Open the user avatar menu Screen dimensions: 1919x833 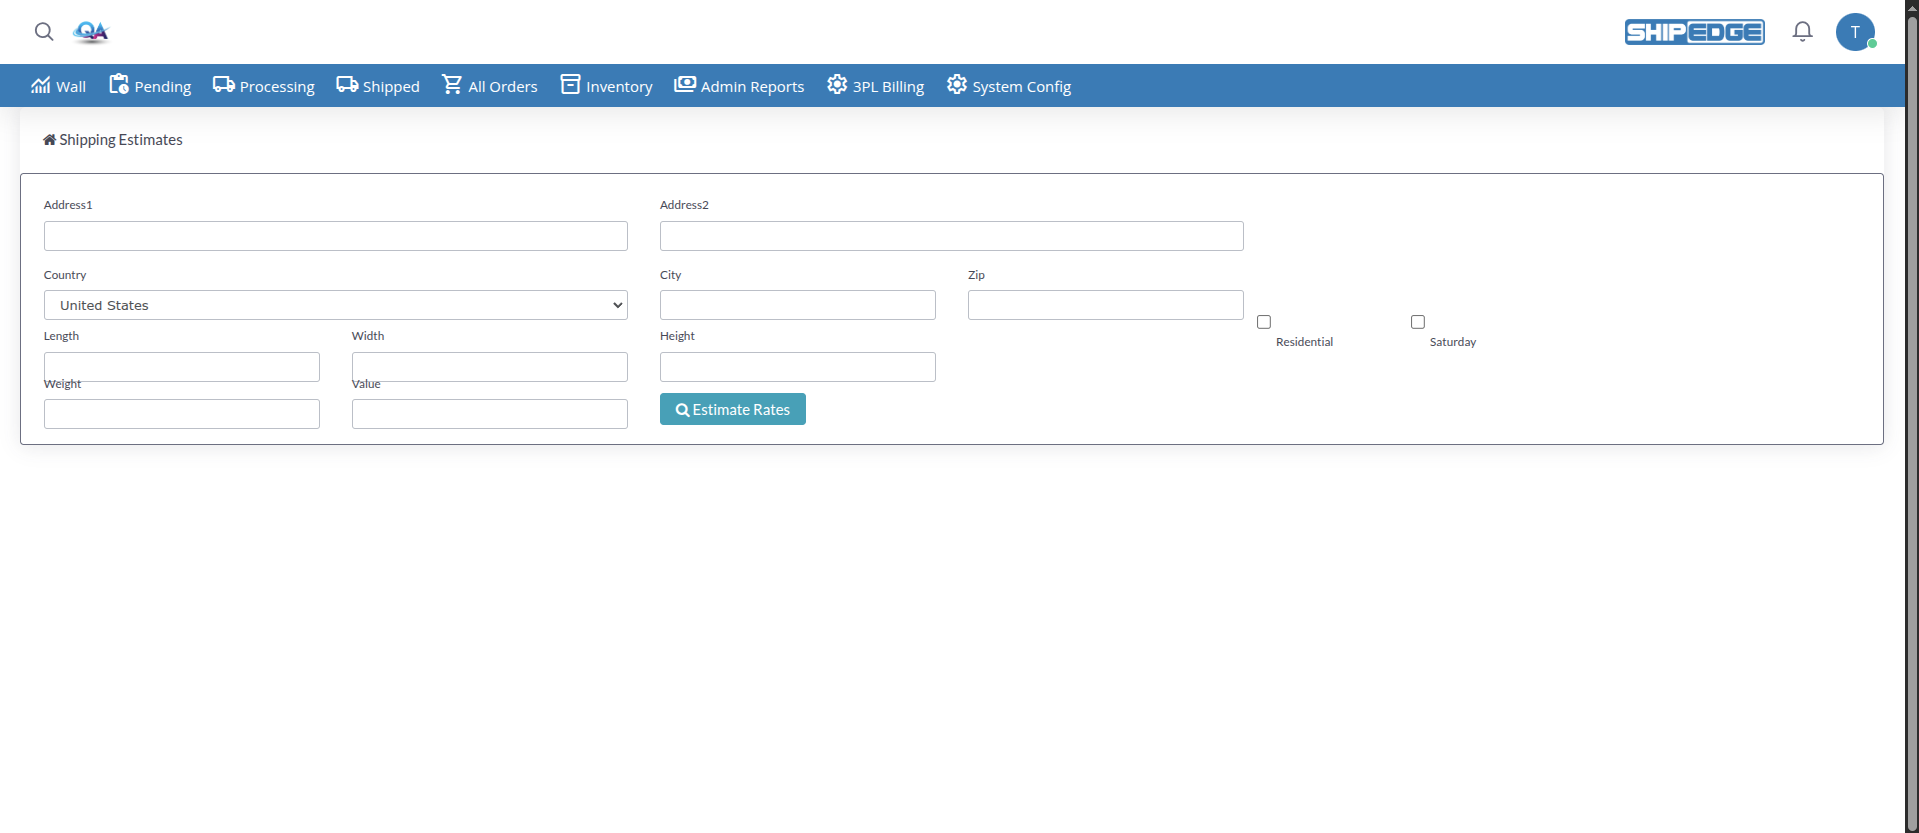click(1855, 32)
